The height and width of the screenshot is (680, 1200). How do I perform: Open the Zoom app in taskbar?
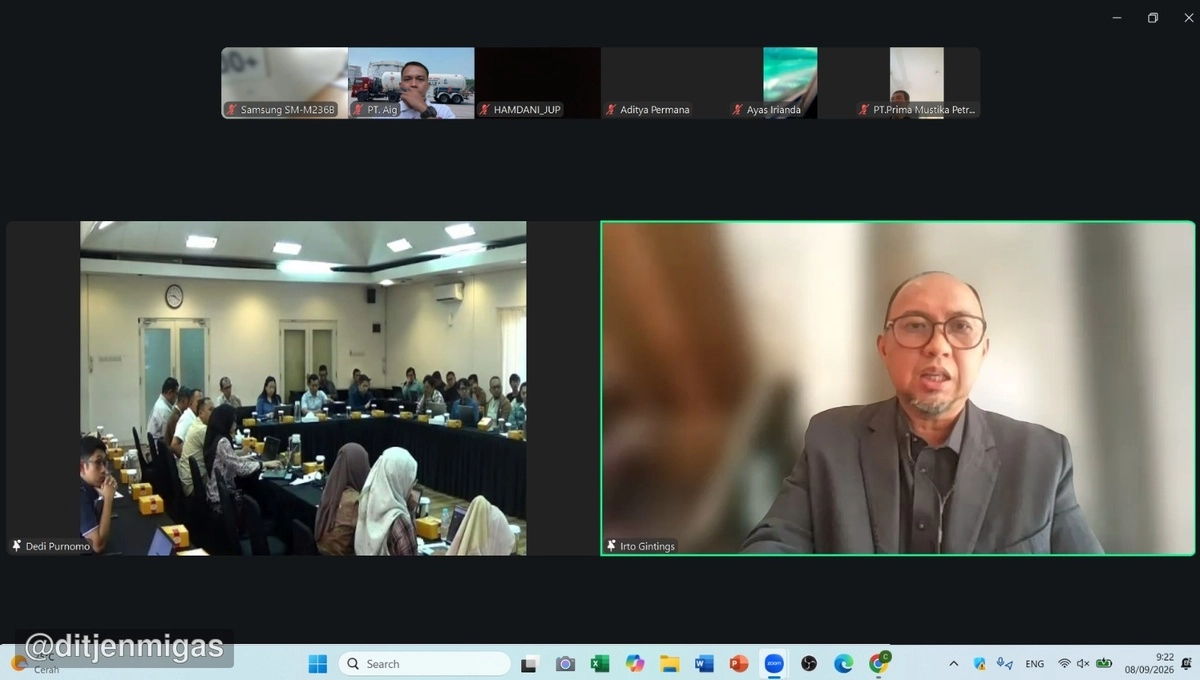point(774,664)
